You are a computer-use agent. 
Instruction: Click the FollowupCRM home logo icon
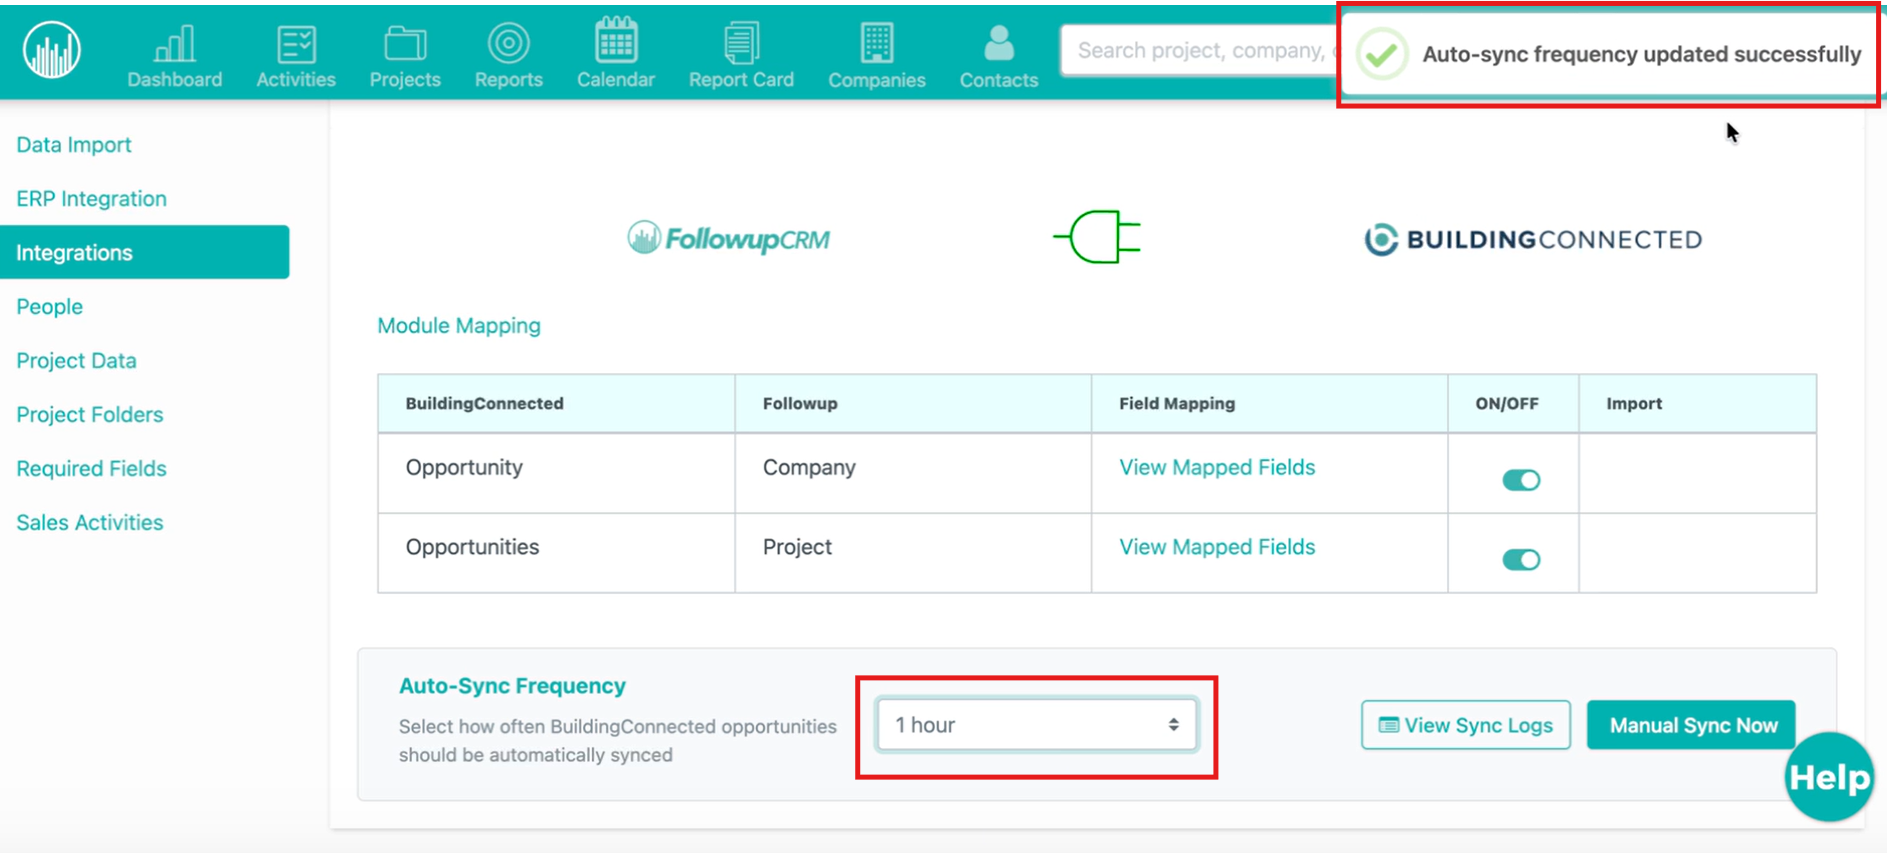(x=52, y=50)
